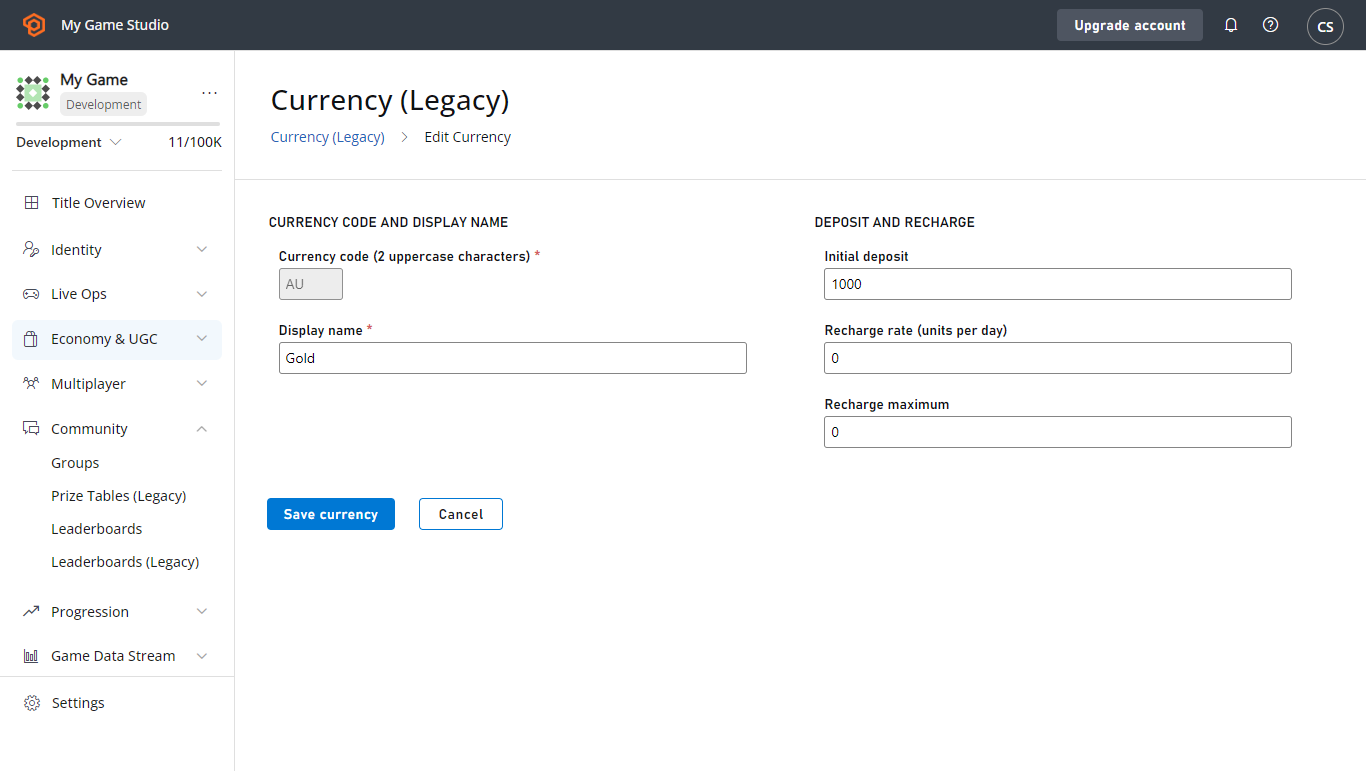
Task: Click the Progression trend arrow icon
Action: coord(31,611)
